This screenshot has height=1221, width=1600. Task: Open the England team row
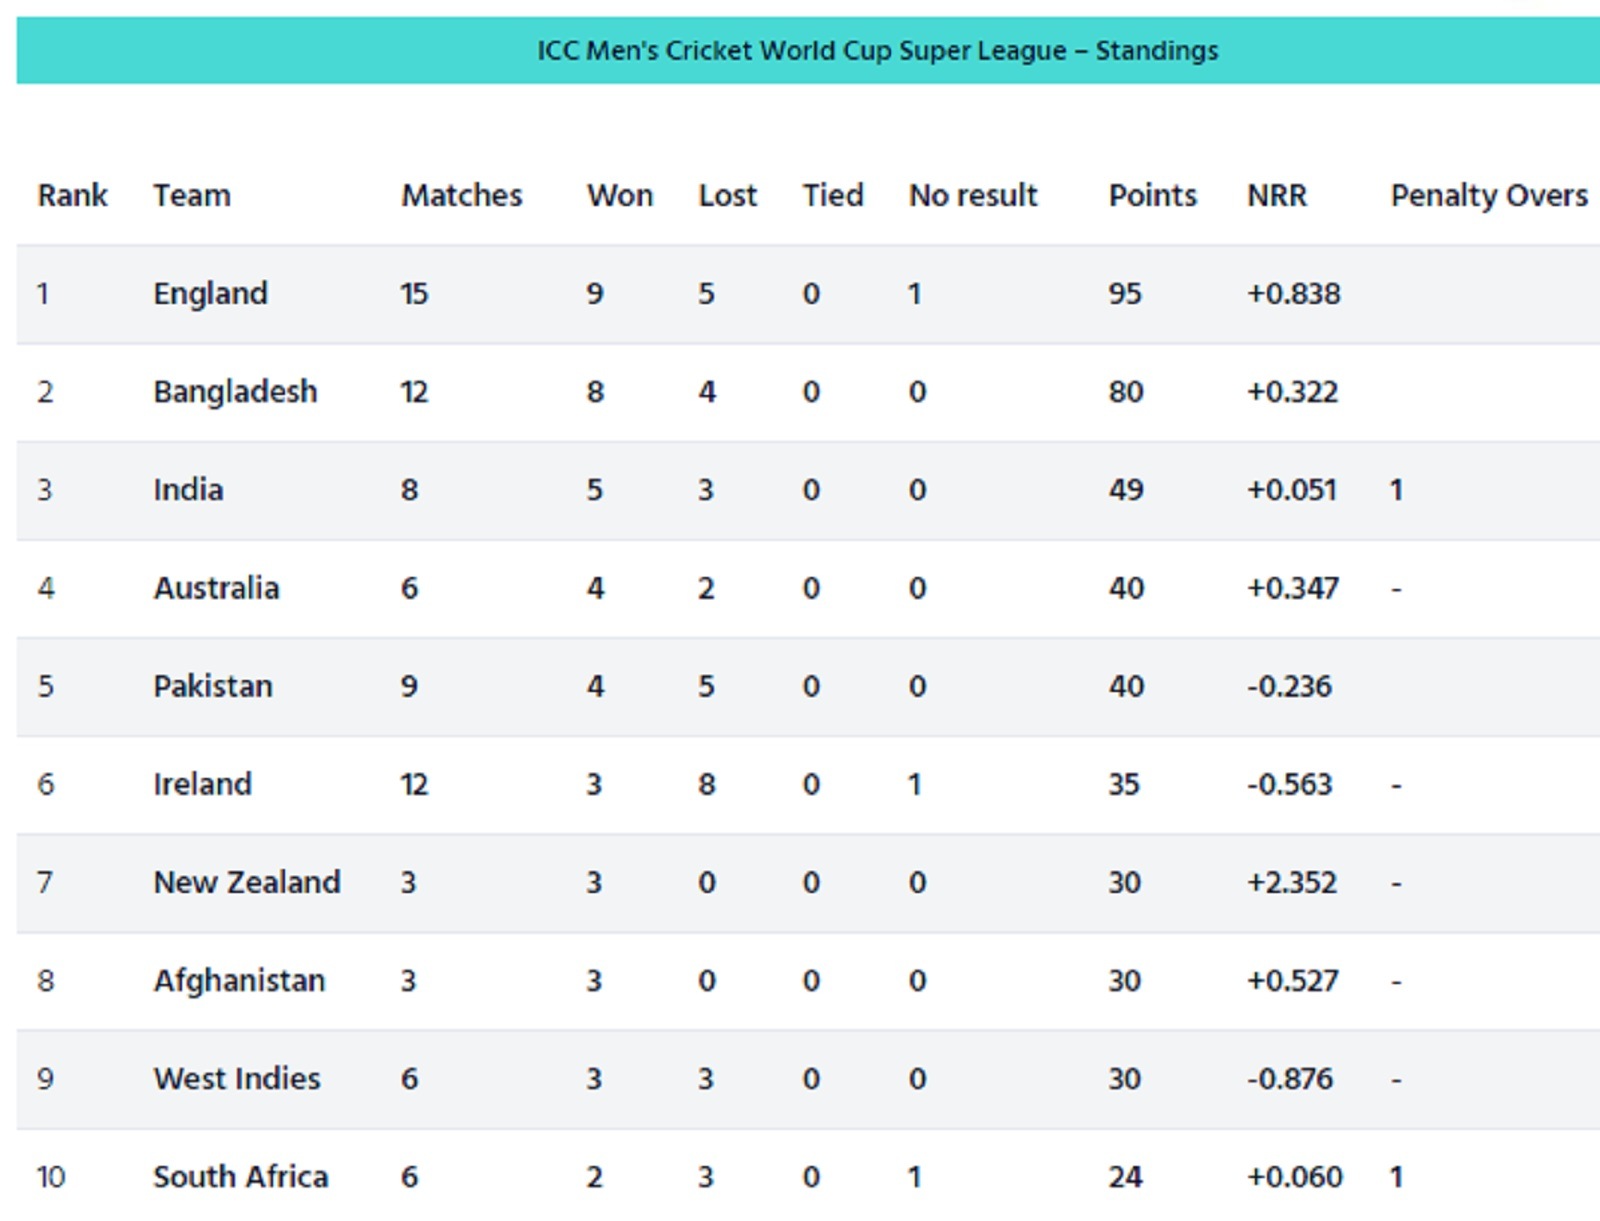(808, 294)
